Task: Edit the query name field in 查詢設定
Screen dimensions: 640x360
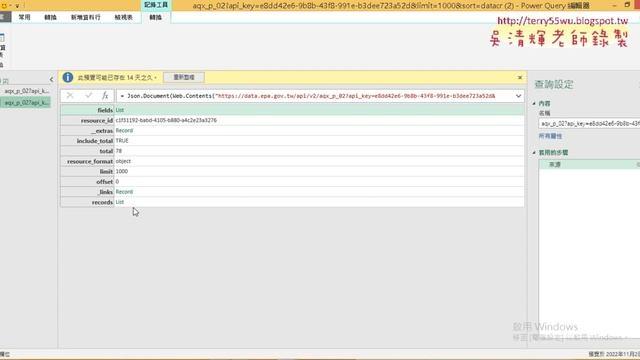Action: coord(589,123)
